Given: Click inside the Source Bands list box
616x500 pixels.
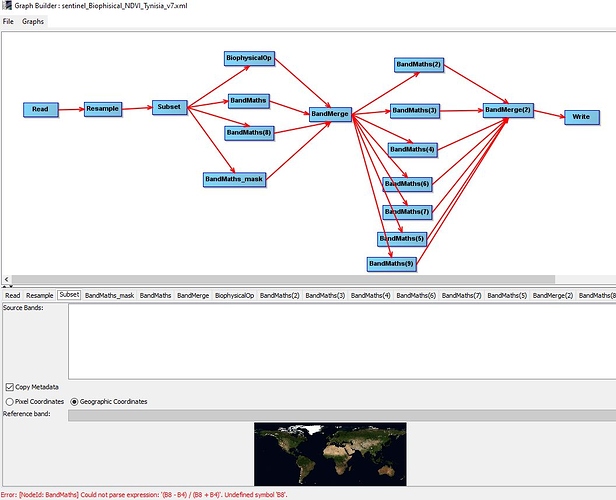Looking at the screenshot, I should tap(342, 341).
